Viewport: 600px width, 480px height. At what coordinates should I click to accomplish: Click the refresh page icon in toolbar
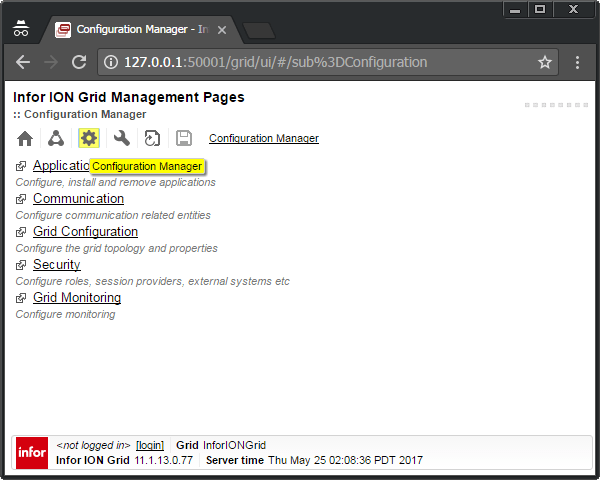coord(152,139)
